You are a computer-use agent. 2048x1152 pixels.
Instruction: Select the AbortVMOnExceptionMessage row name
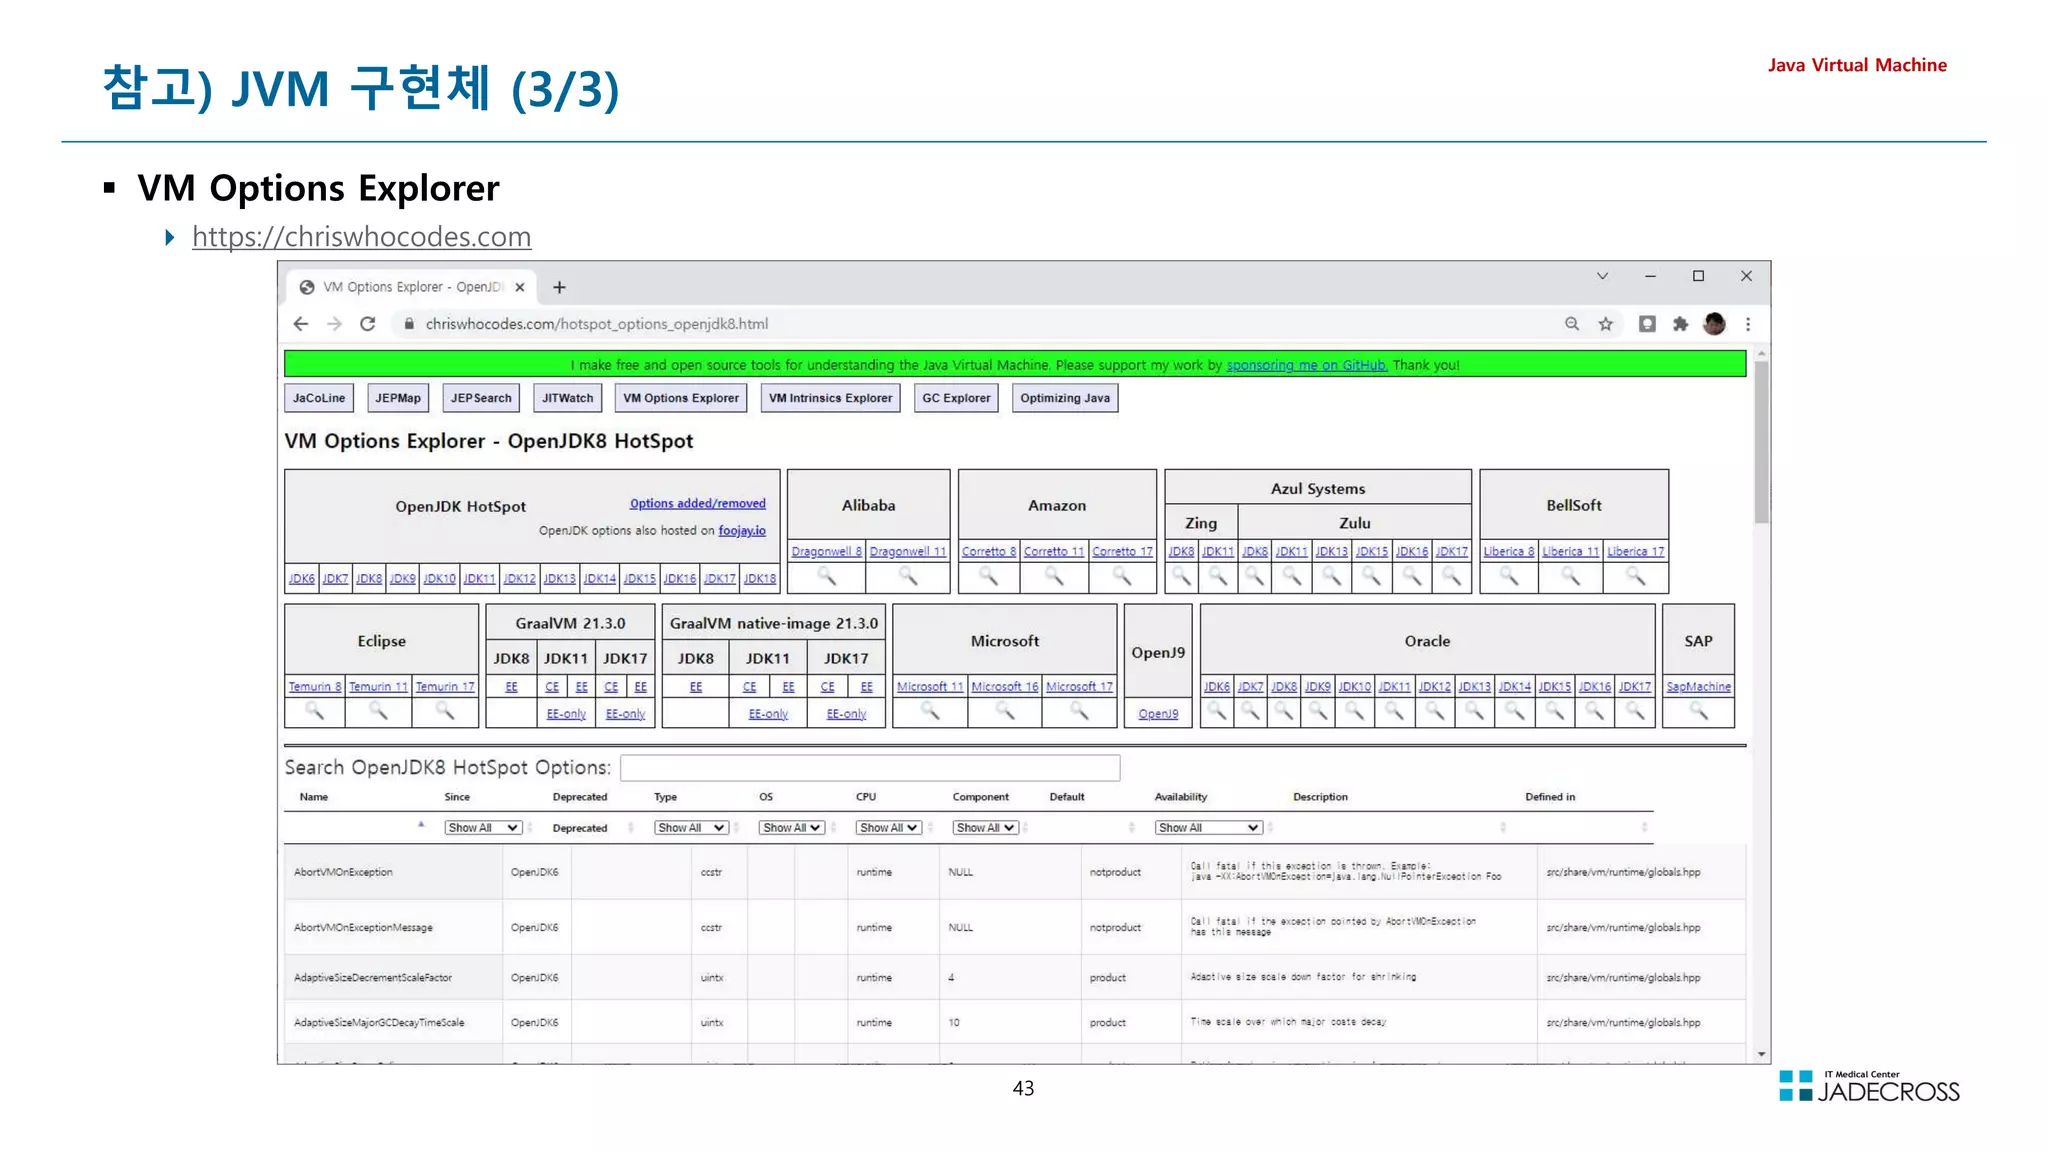[363, 928]
